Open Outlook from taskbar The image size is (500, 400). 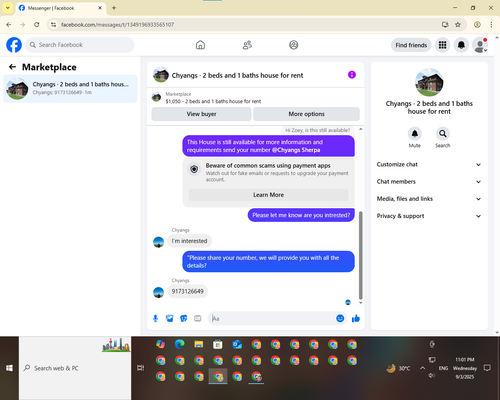pyautogui.click(x=237, y=344)
